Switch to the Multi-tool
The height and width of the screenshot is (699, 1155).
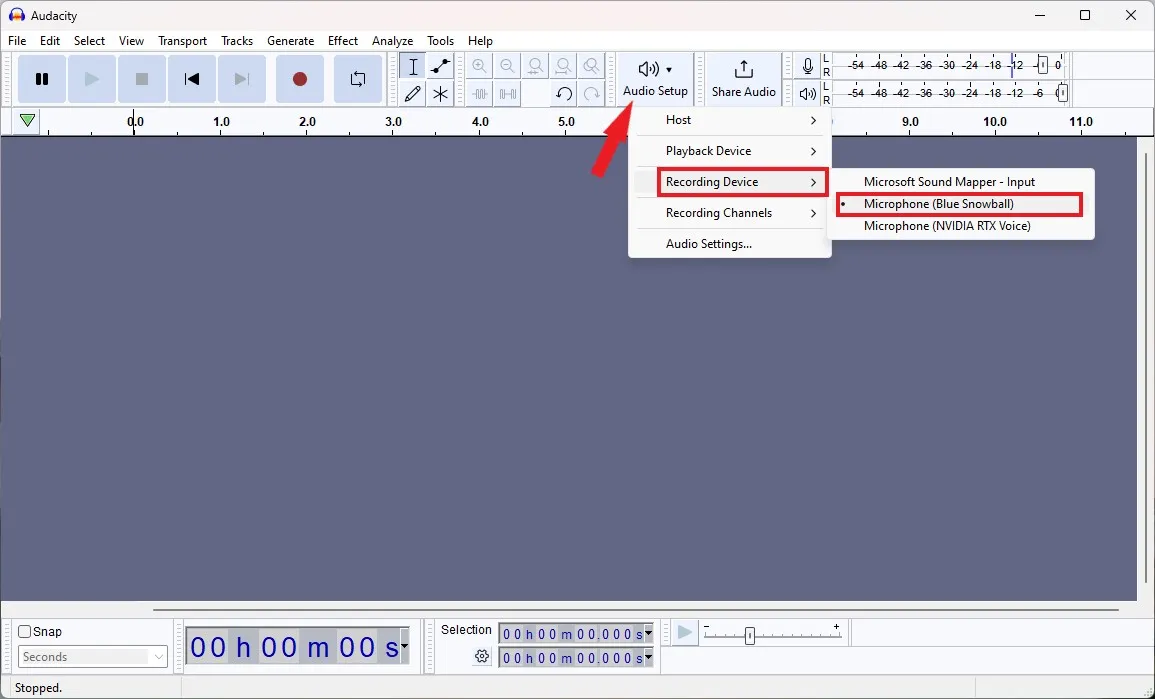(x=440, y=94)
